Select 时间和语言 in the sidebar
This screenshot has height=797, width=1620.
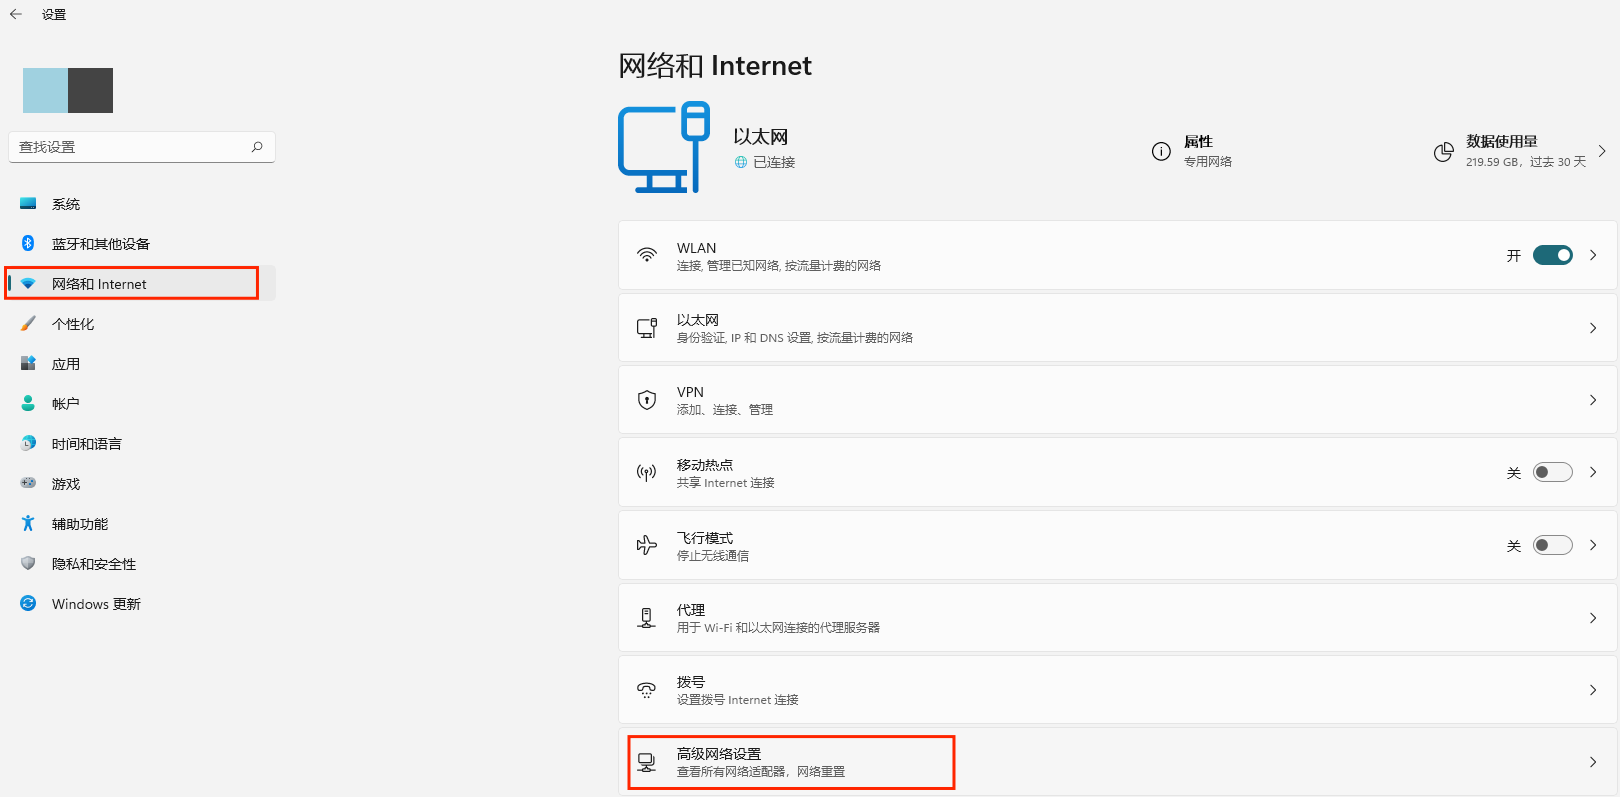141,444
